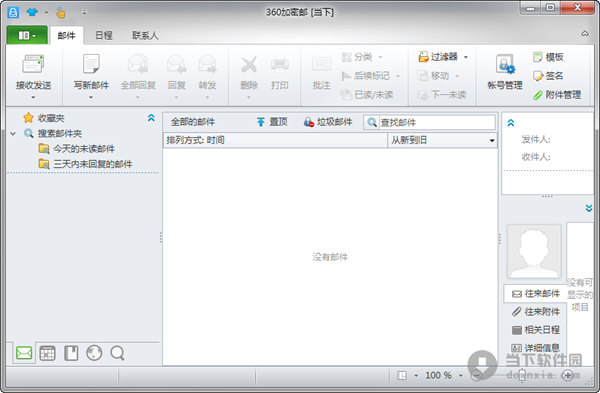Open the Correspondence Mail (往来邮件) tab

pyautogui.click(x=536, y=294)
